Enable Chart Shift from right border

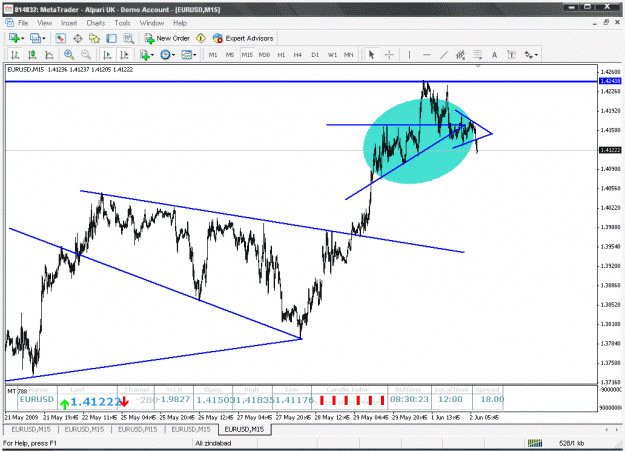tap(124, 55)
